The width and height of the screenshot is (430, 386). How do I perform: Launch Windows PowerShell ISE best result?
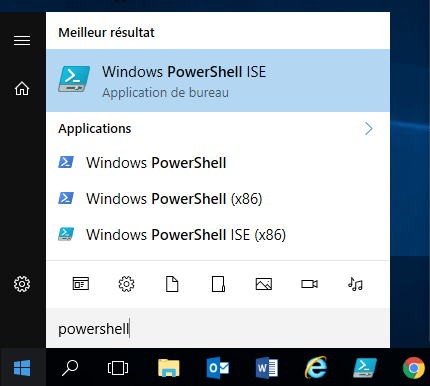218,81
